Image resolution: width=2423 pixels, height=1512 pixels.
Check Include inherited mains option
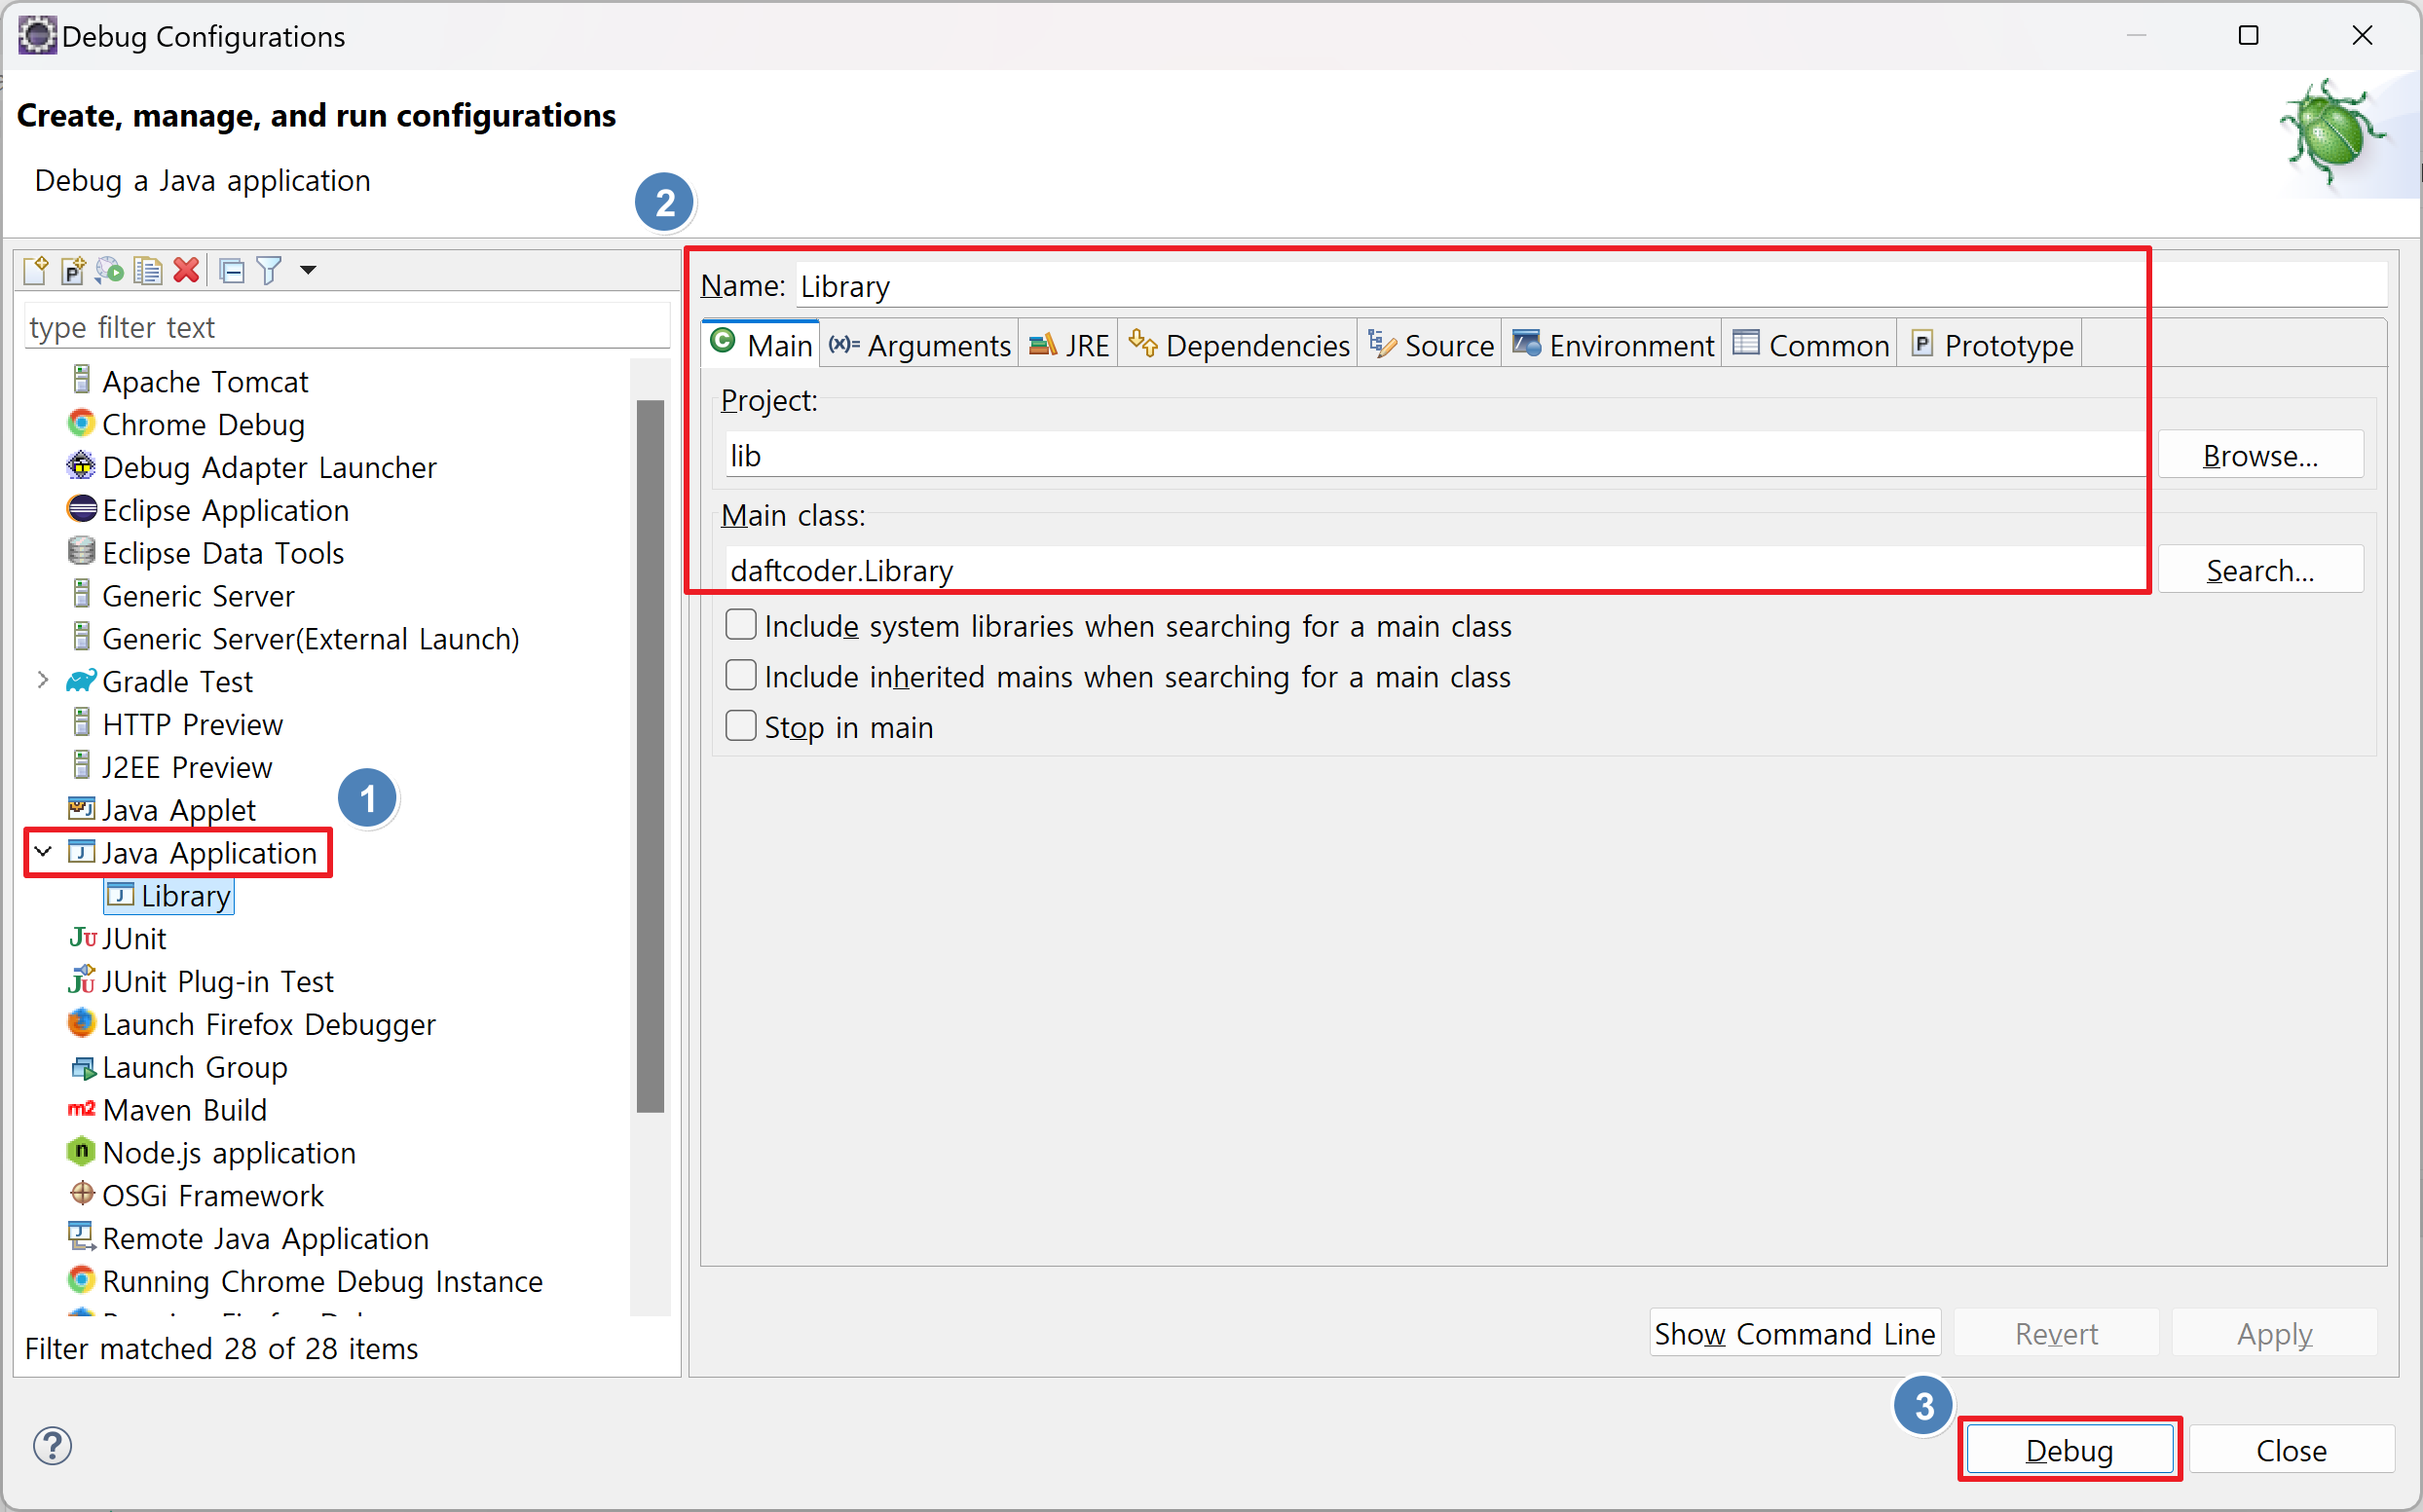(x=740, y=676)
